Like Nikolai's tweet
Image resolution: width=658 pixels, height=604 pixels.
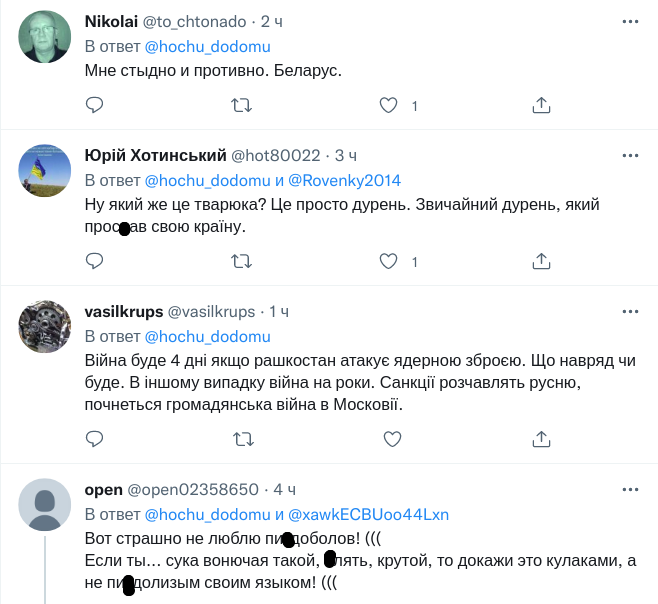pyautogui.click(x=390, y=105)
